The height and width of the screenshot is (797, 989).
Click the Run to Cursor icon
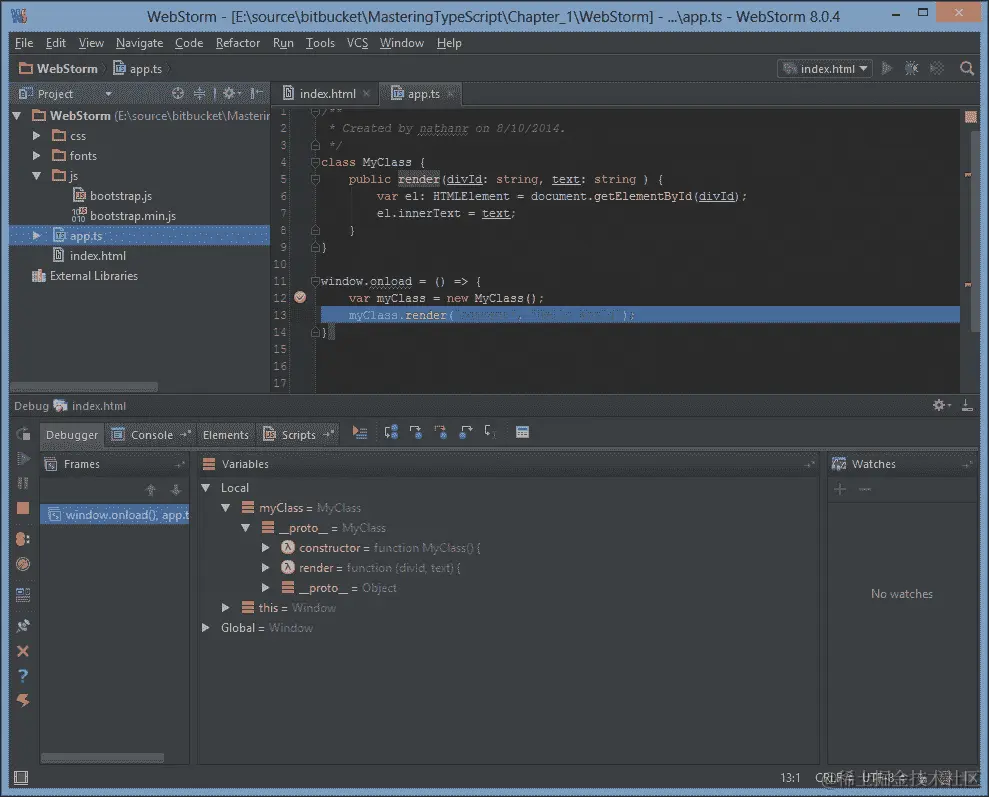click(490, 432)
